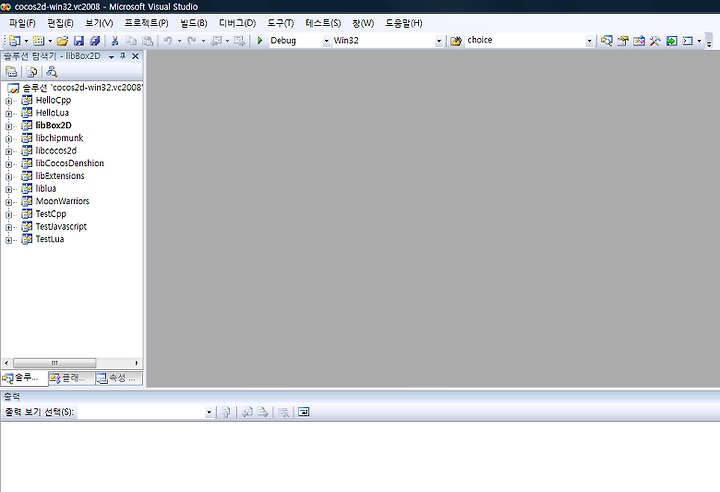The height and width of the screenshot is (492, 720).
Task: Open Toolbox hammer and wrench icon
Action: [x=655, y=41]
